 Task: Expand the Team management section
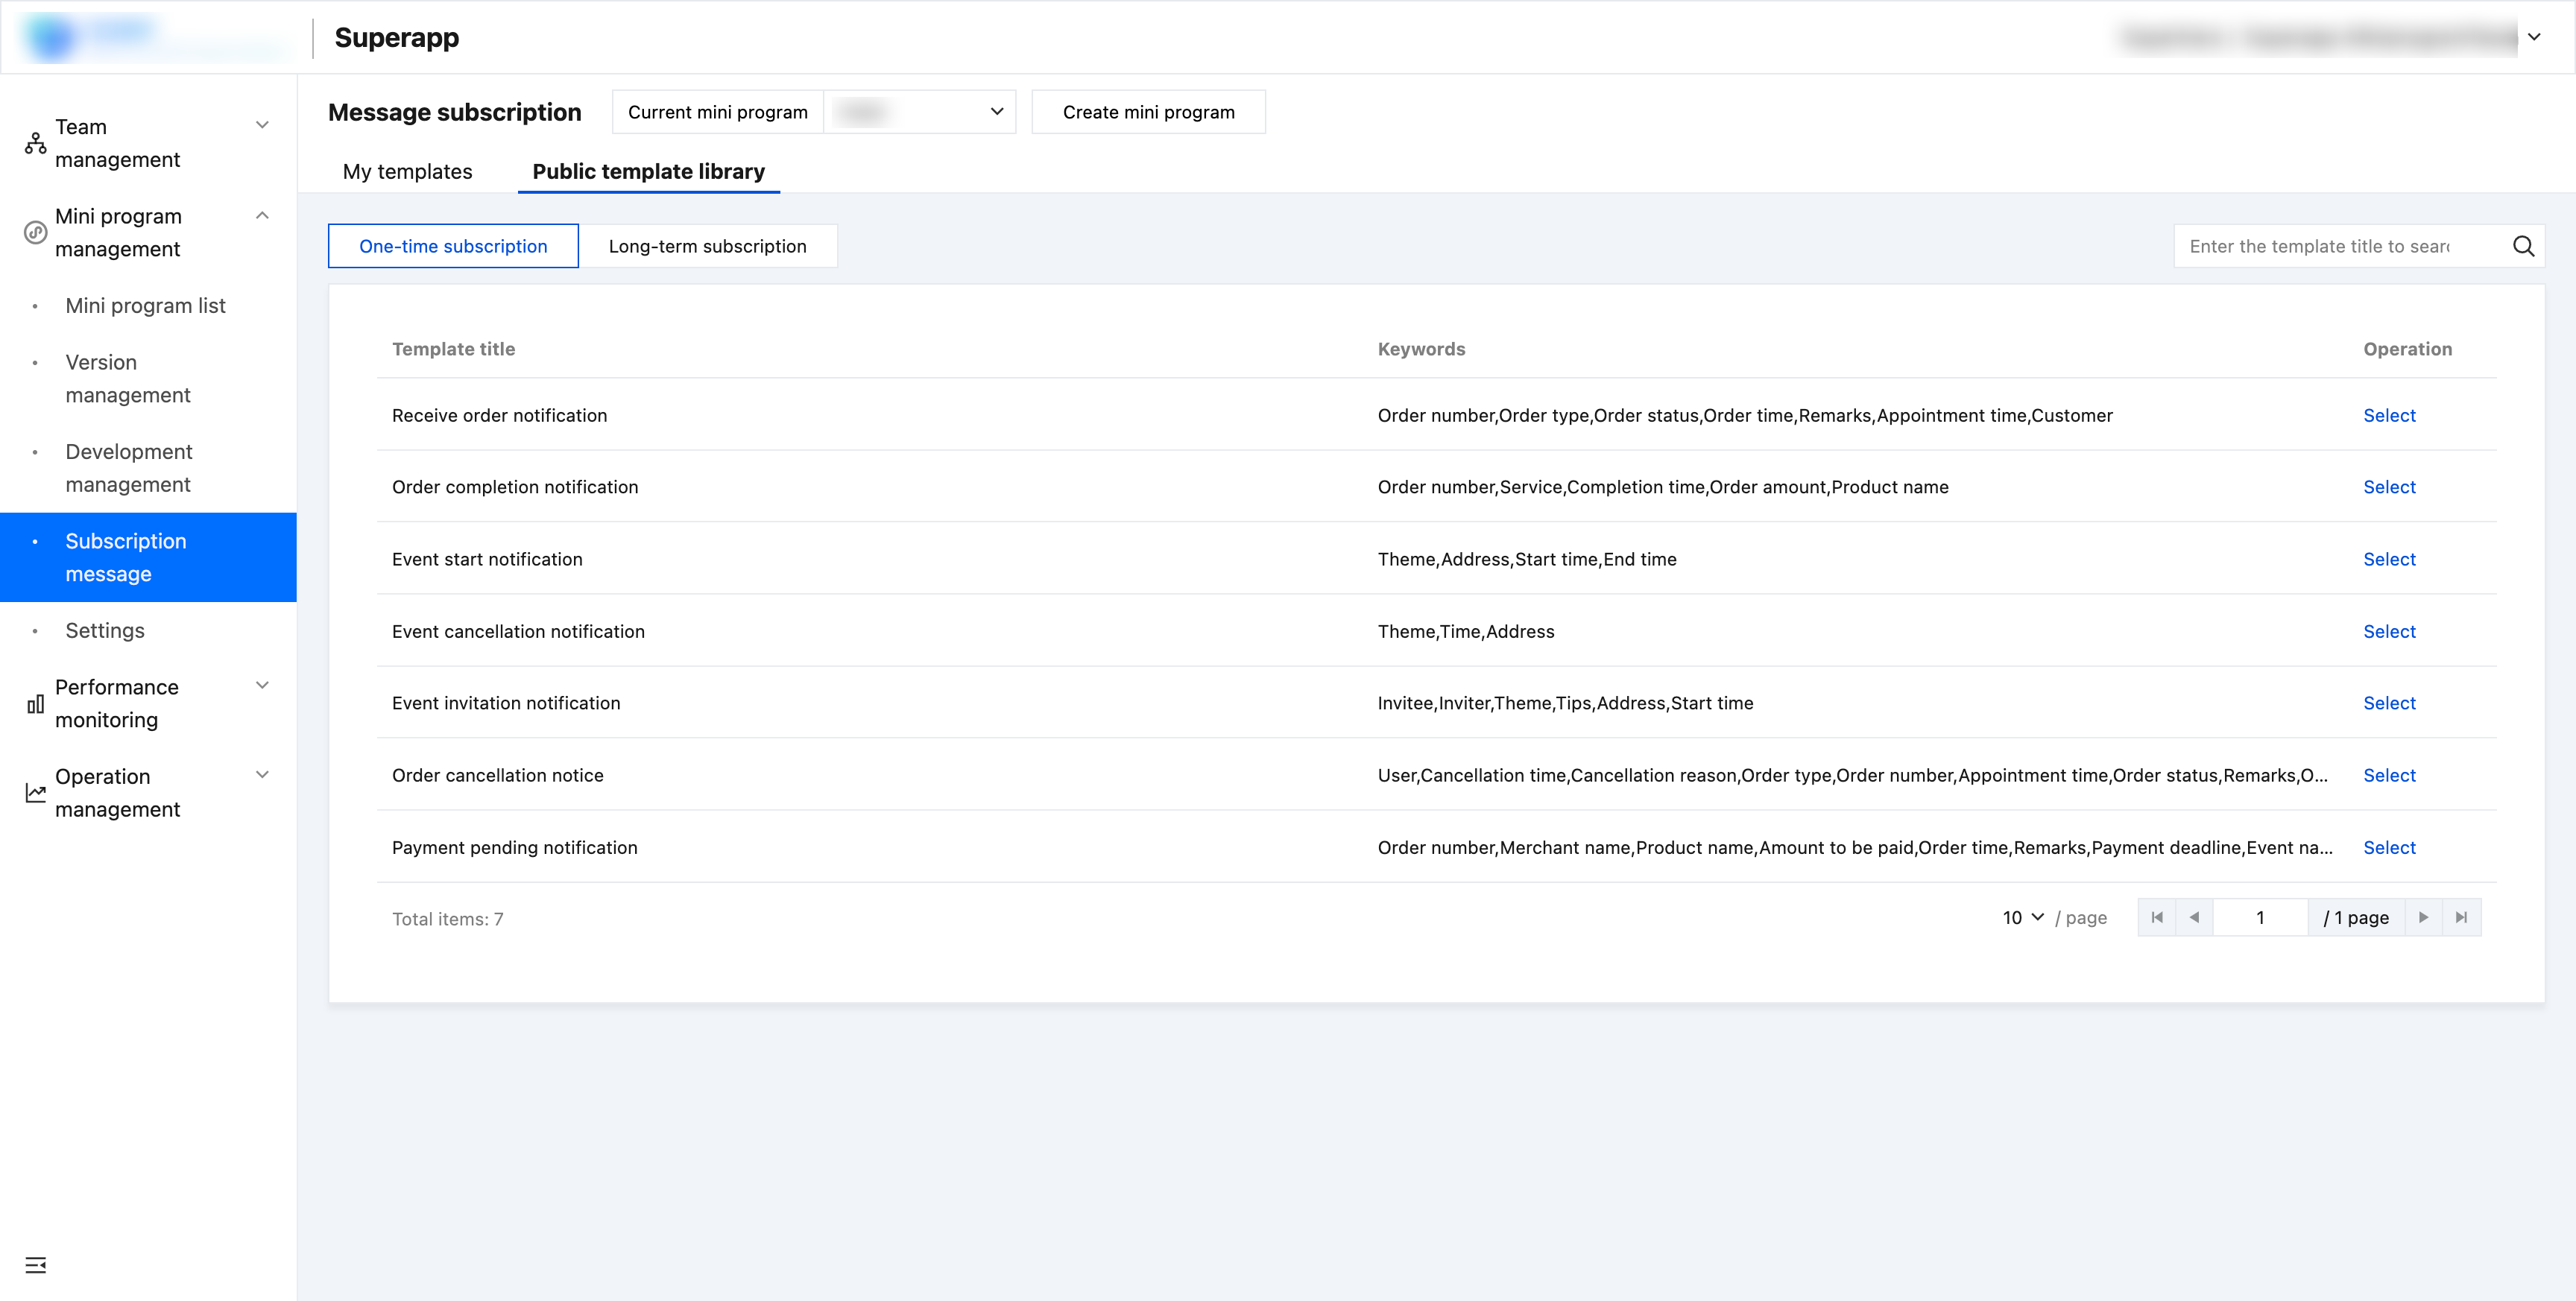pyautogui.click(x=262, y=126)
